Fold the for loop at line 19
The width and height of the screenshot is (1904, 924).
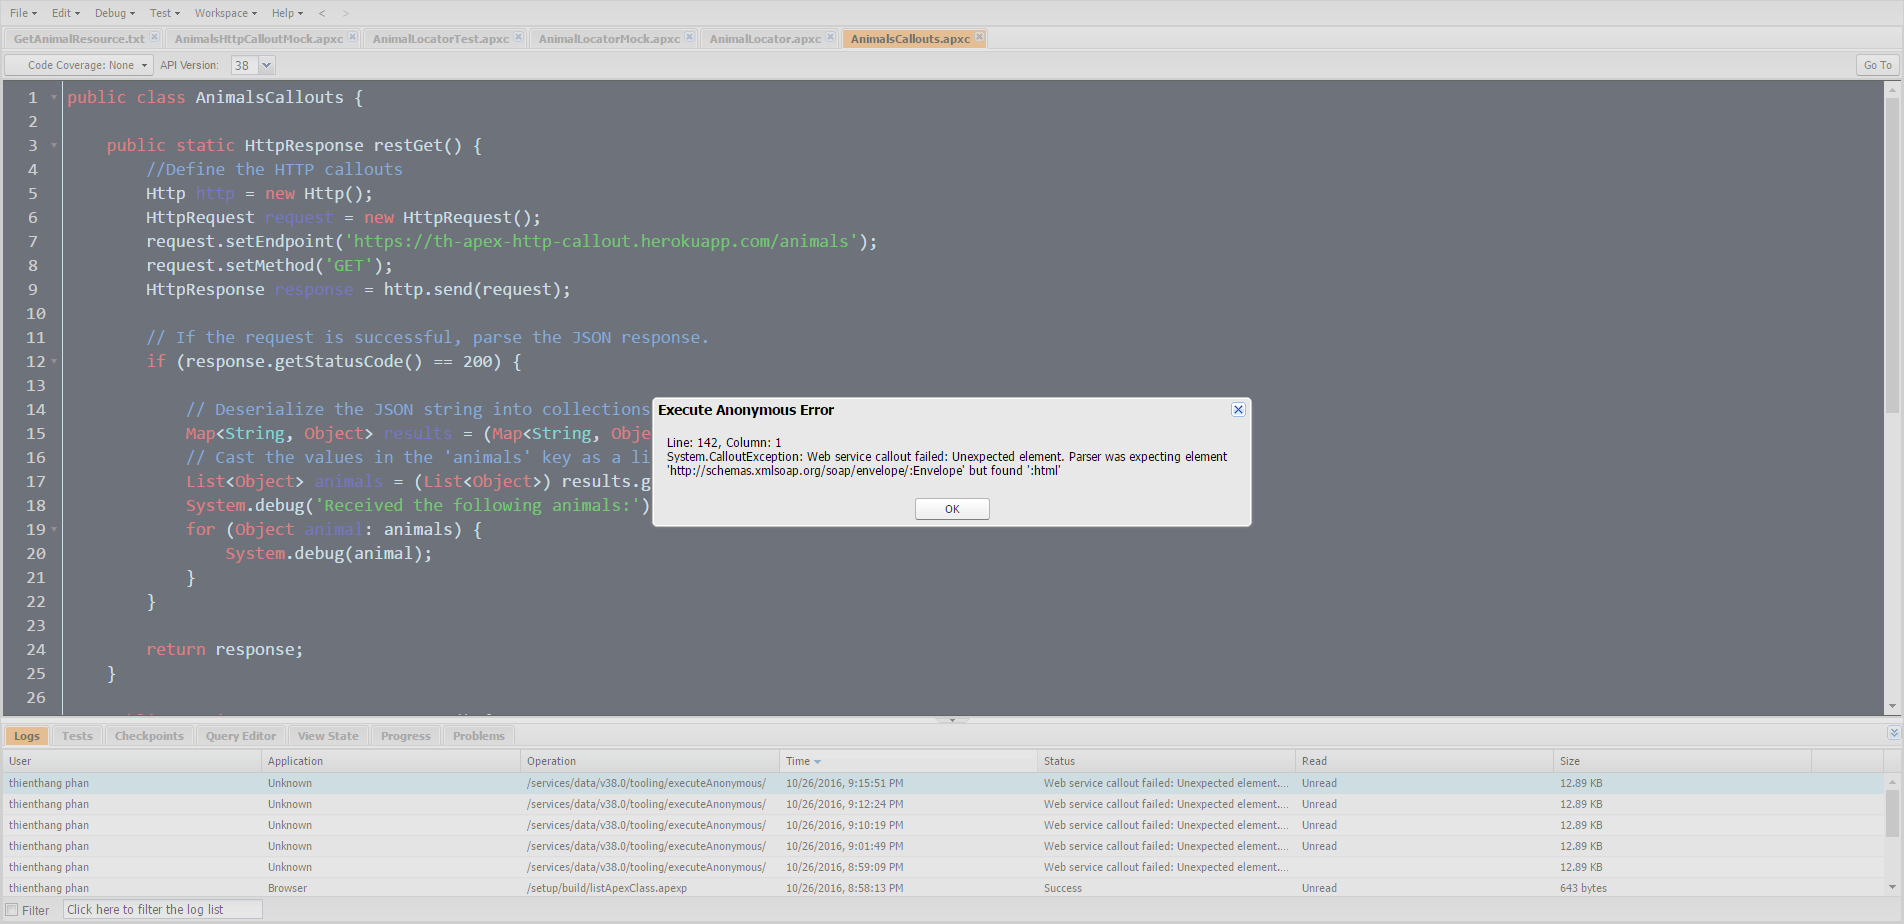[x=54, y=530]
